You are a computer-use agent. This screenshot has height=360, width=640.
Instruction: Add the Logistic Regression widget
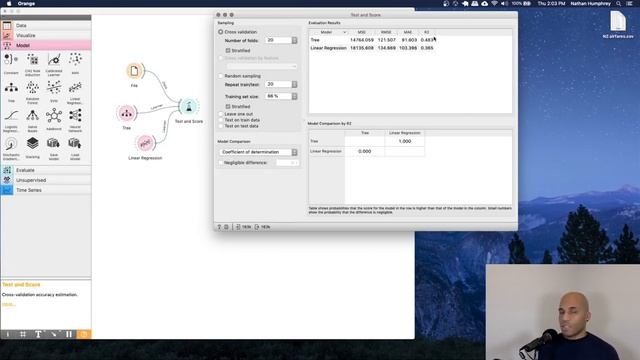11,119
